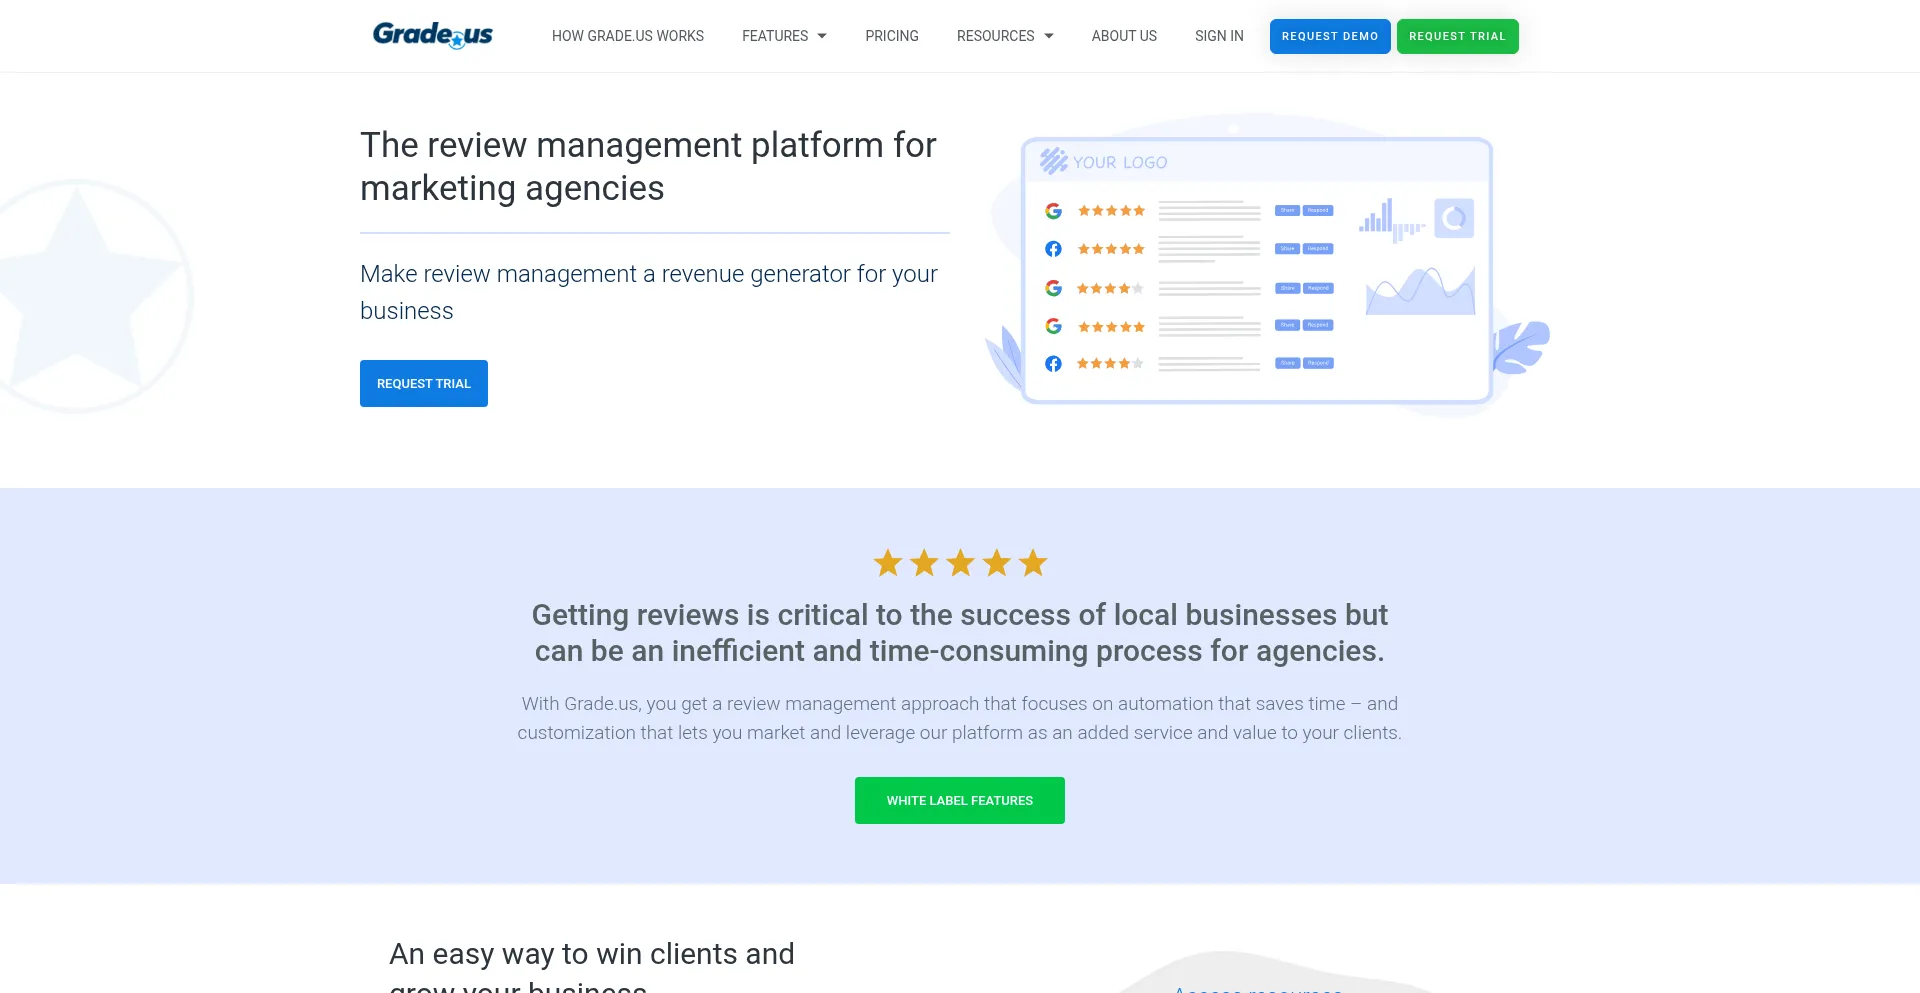Open the How Grade.us Works page
The width and height of the screenshot is (1920, 993).
627,36
